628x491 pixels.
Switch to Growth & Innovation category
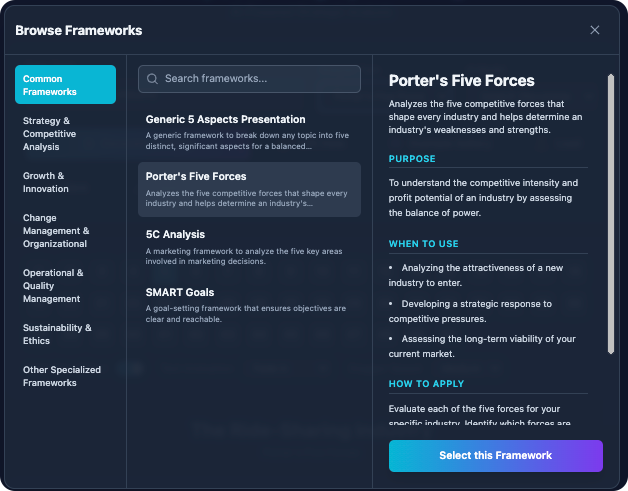[65, 182]
